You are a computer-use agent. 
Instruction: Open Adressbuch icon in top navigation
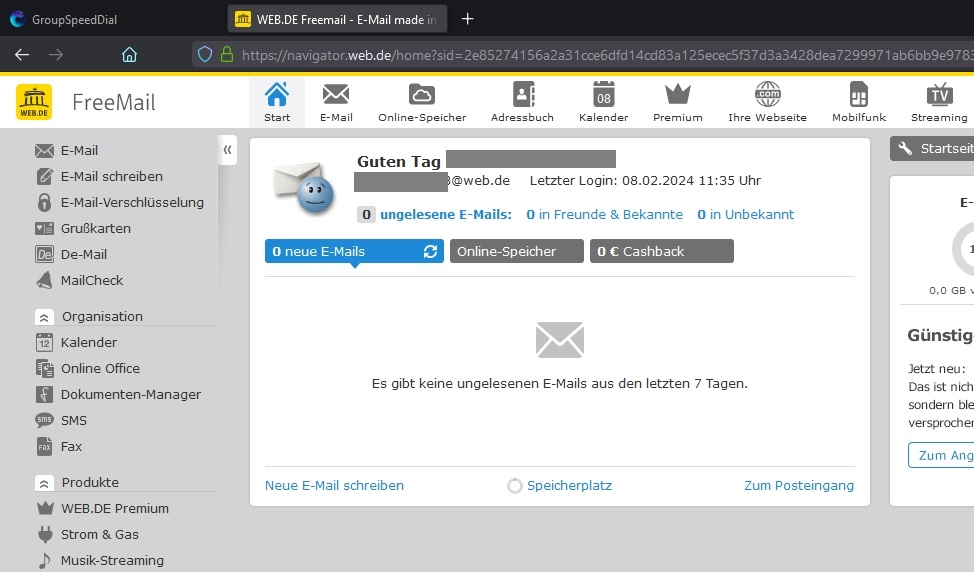[x=523, y=94]
